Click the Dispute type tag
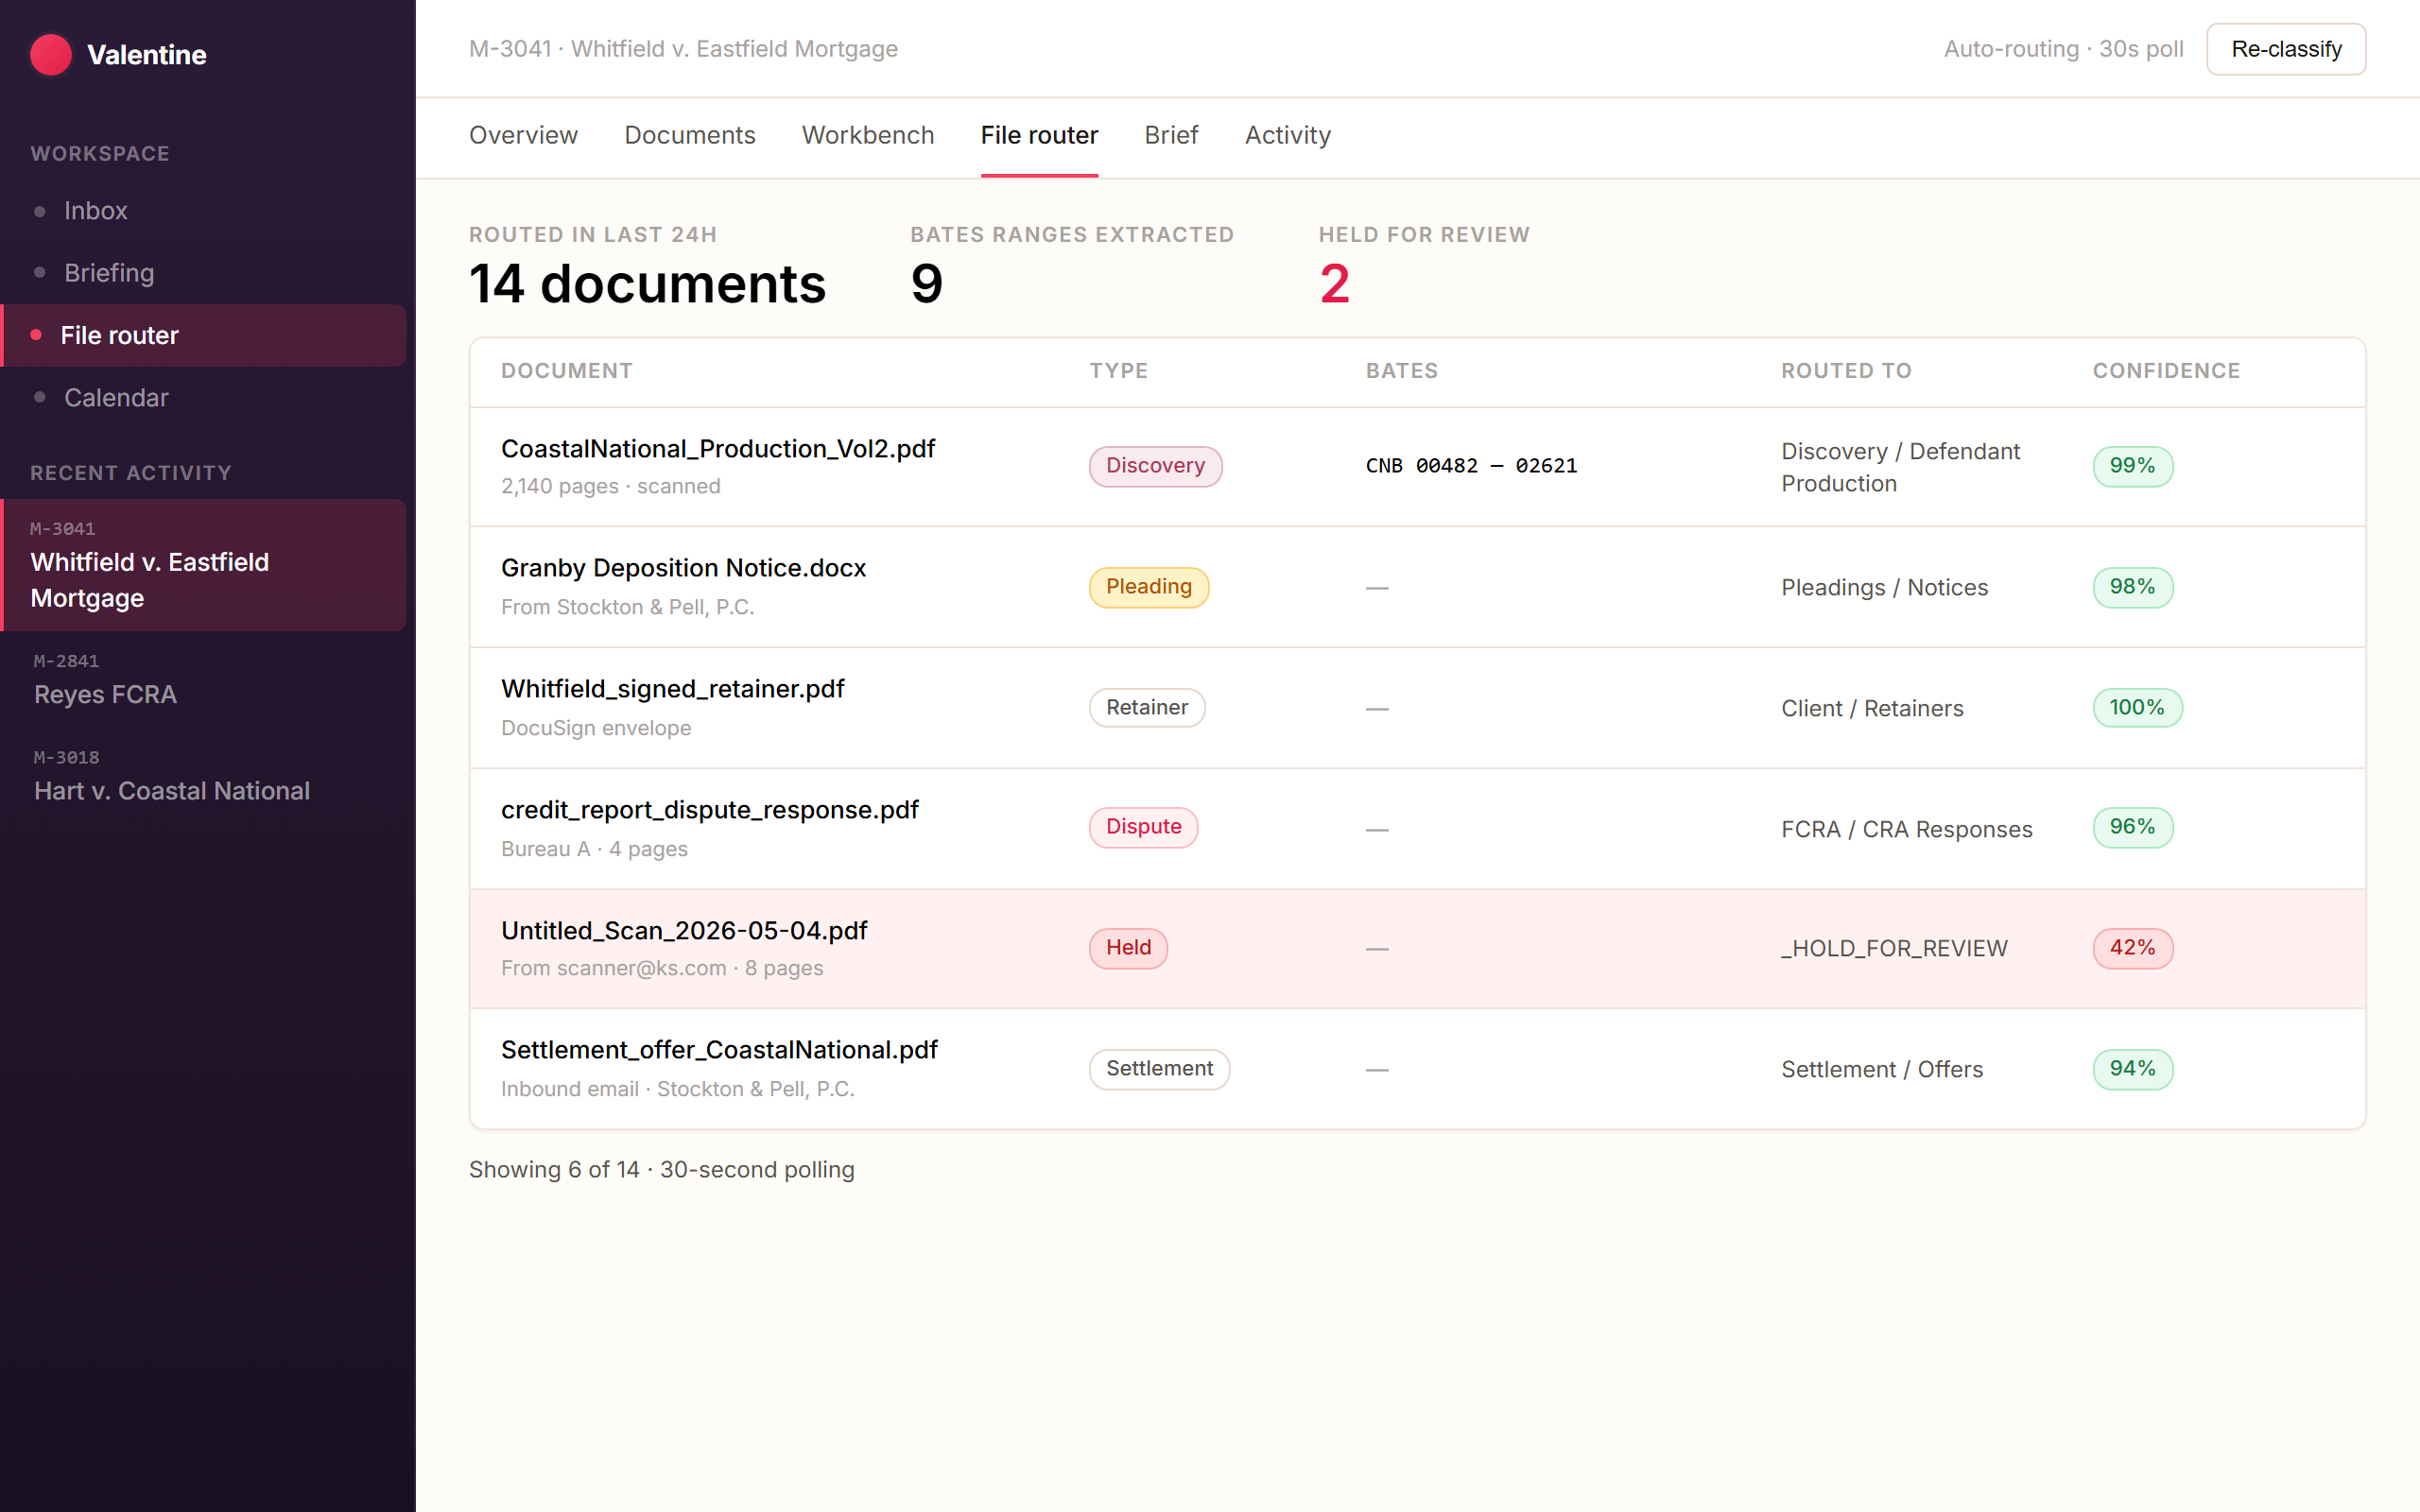Image resolution: width=2420 pixels, height=1512 pixels. pyautogui.click(x=1143, y=827)
